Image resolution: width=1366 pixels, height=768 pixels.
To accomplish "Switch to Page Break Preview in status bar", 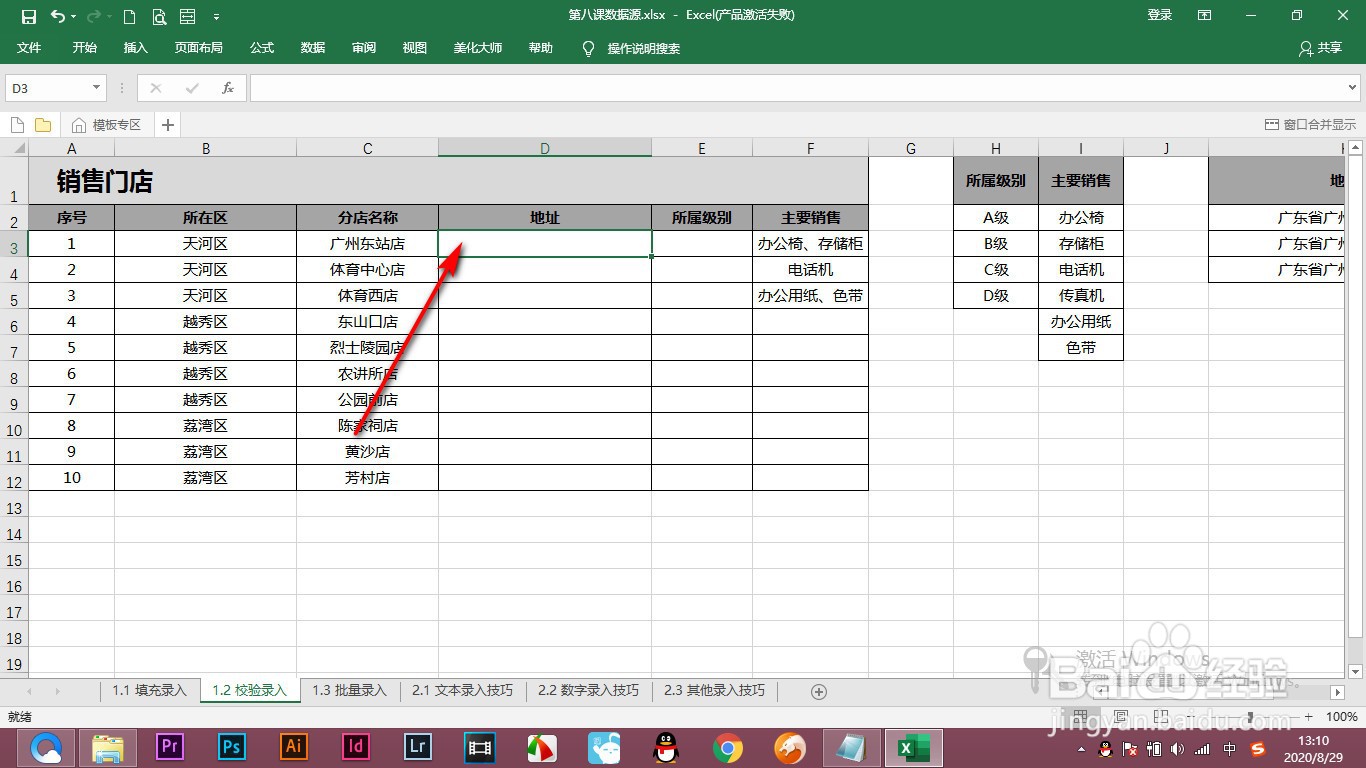I will click(x=1160, y=717).
